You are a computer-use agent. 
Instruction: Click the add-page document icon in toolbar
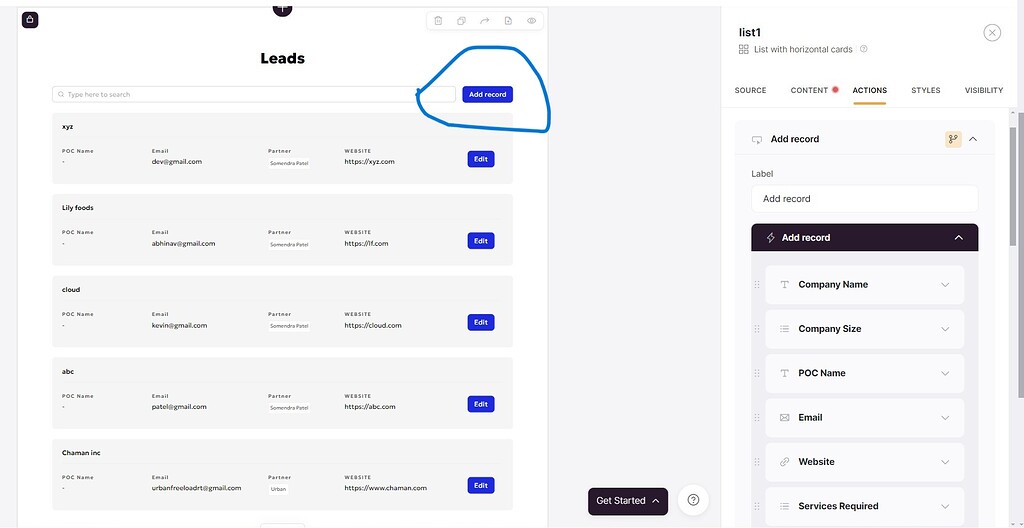pos(508,21)
